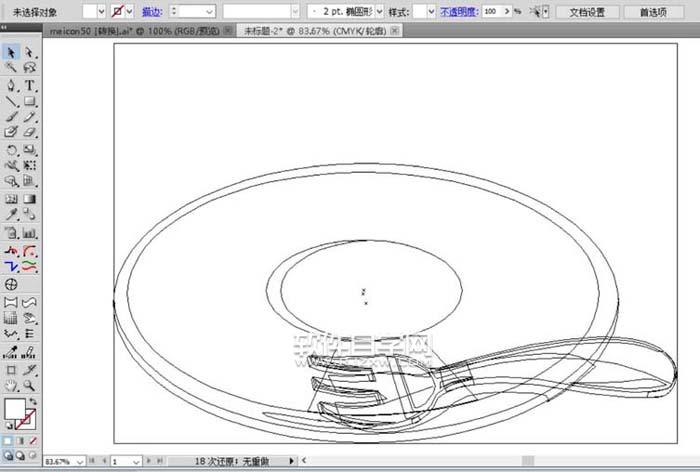Select the Scale tool
Screen dimensions: 700x472
[x=29, y=150]
